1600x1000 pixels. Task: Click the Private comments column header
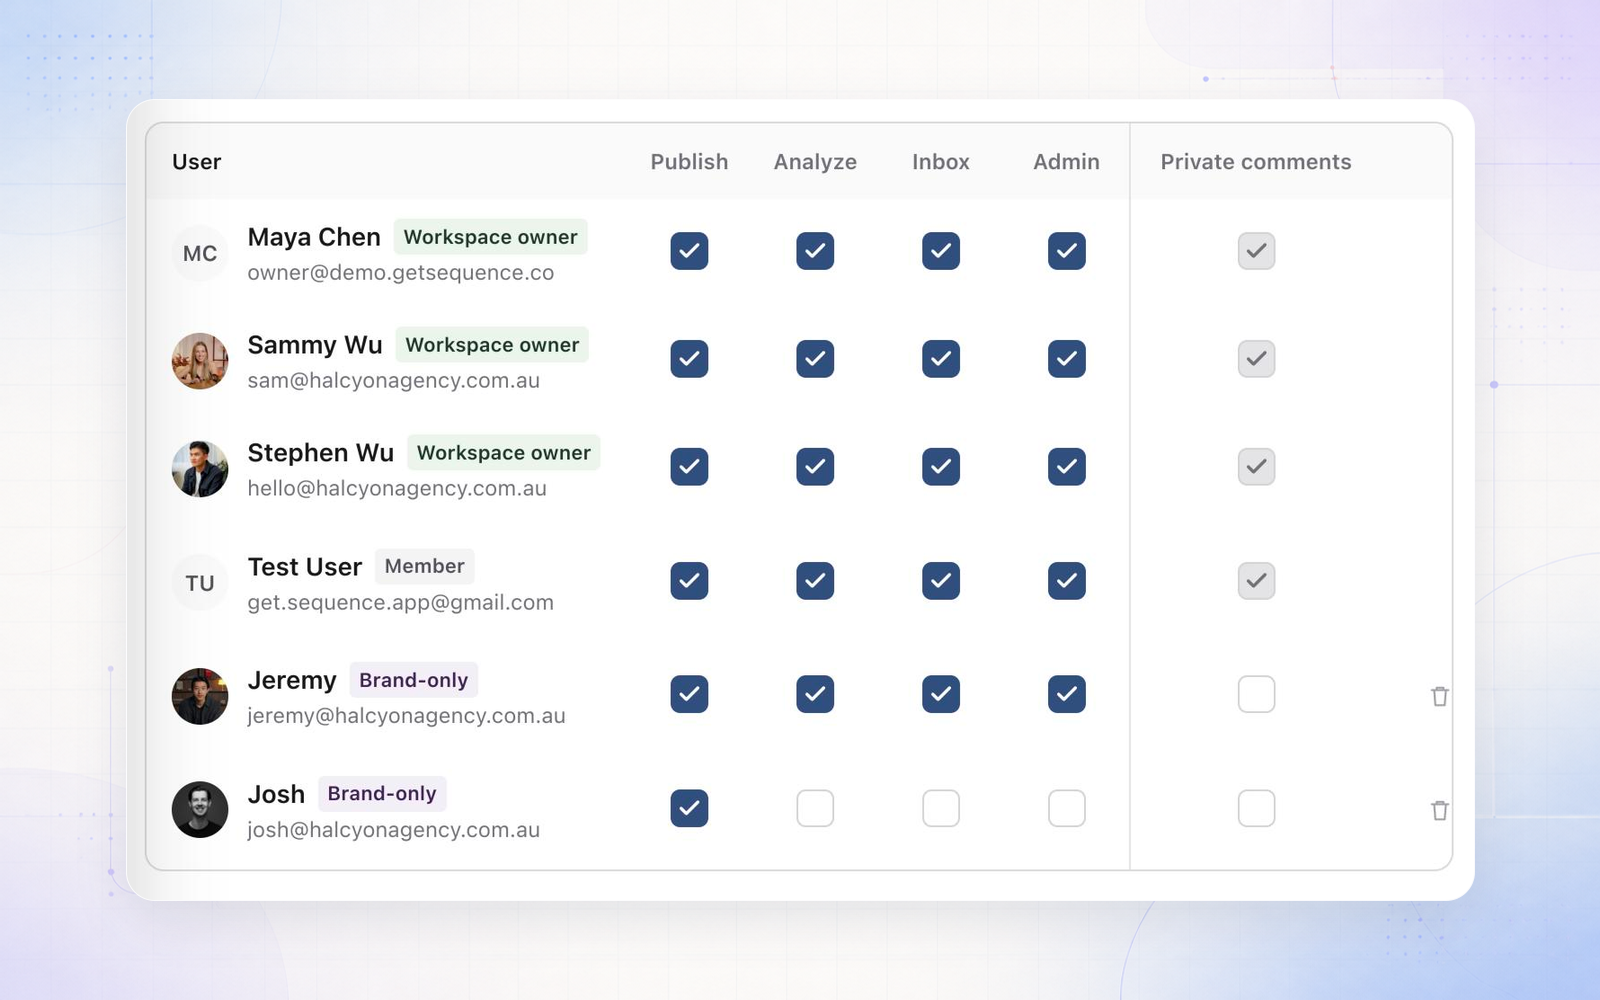coord(1256,162)
